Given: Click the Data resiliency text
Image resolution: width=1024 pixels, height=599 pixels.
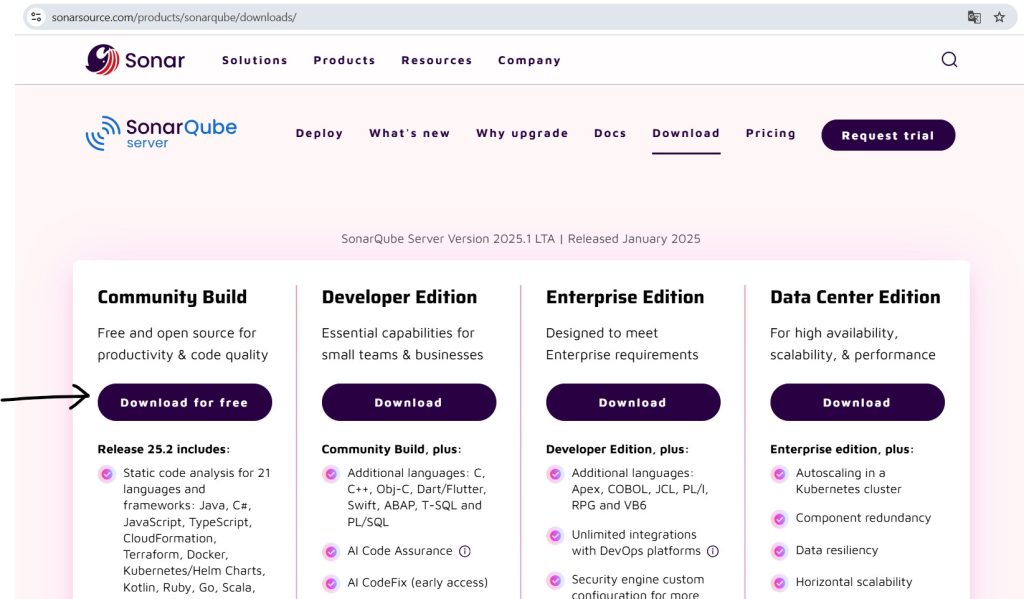Looking at the screenshot, I should tap(837, 550).
